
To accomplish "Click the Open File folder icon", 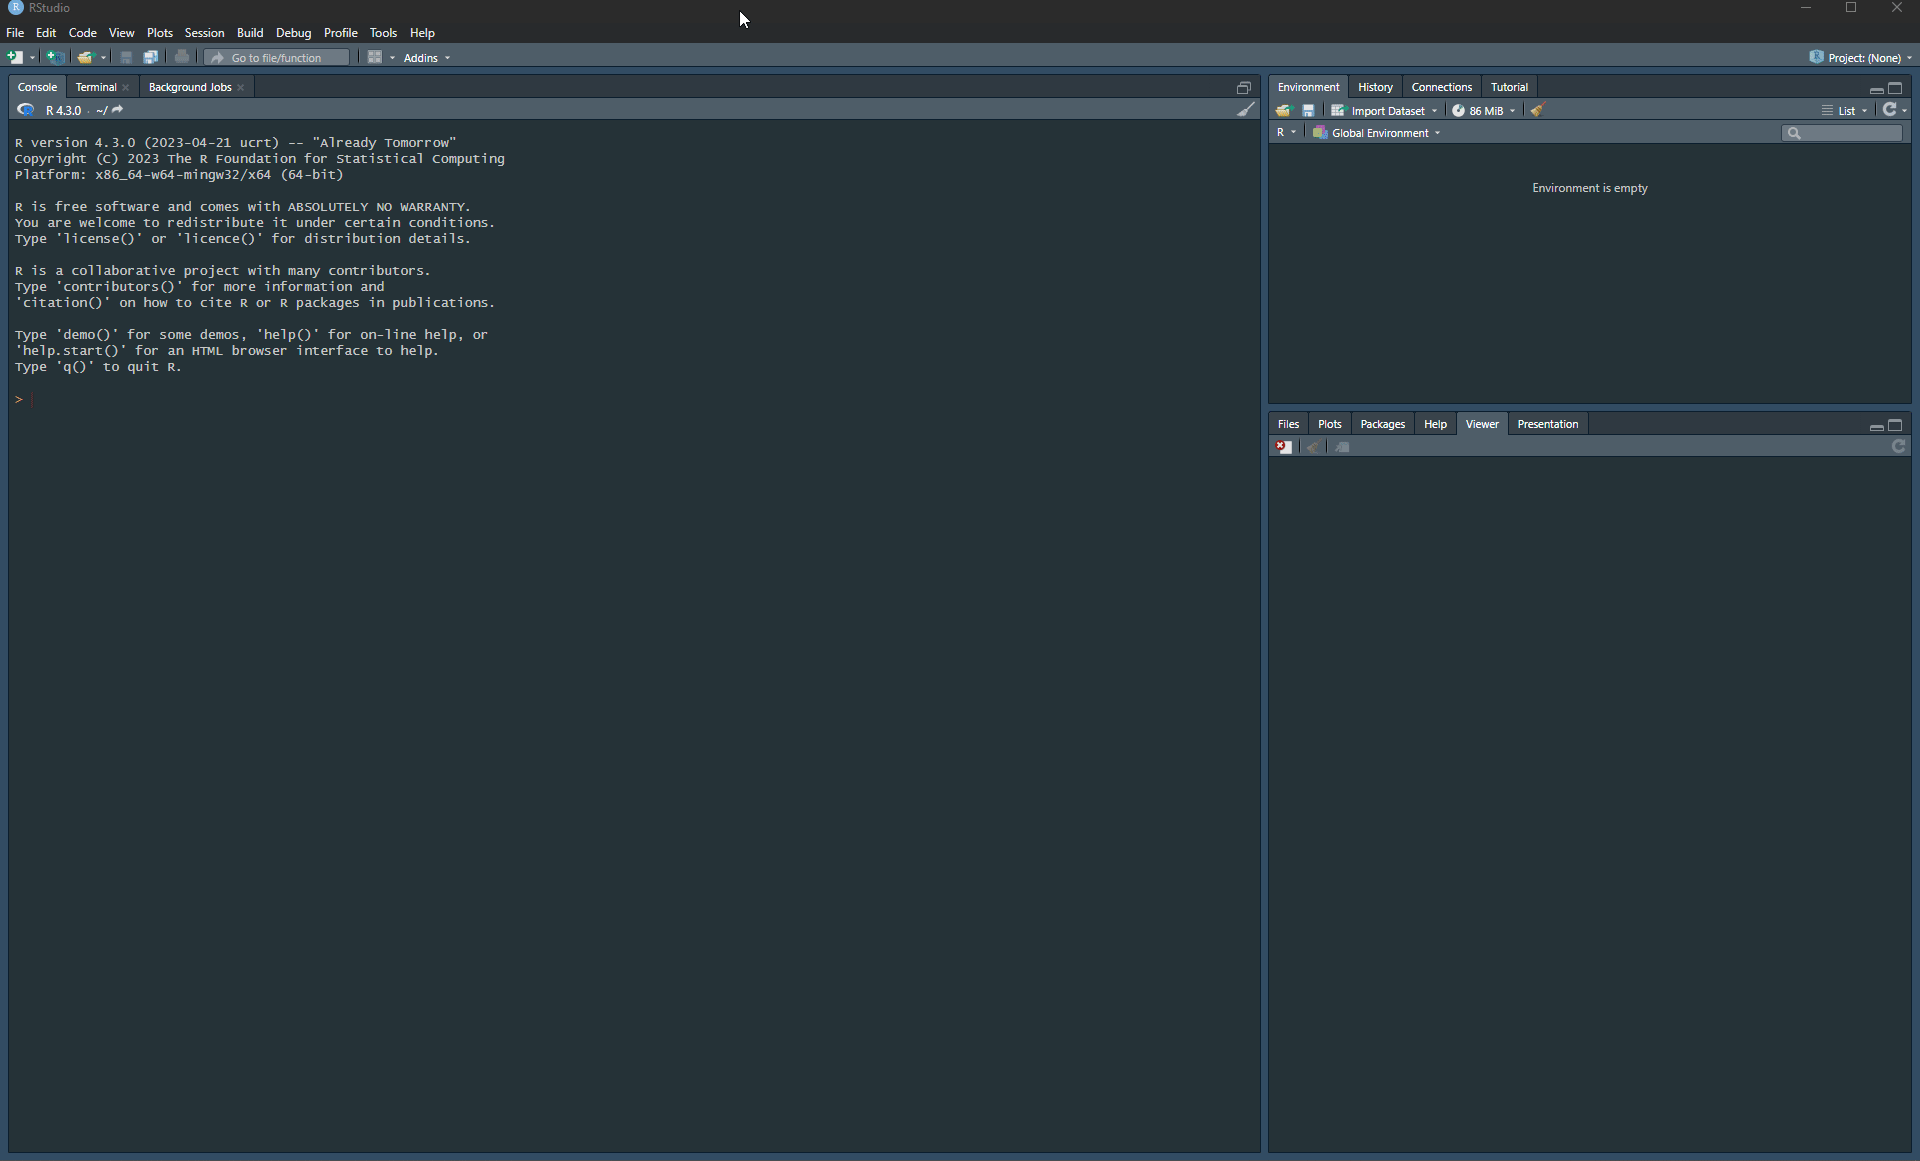I will tap(86, 58).
